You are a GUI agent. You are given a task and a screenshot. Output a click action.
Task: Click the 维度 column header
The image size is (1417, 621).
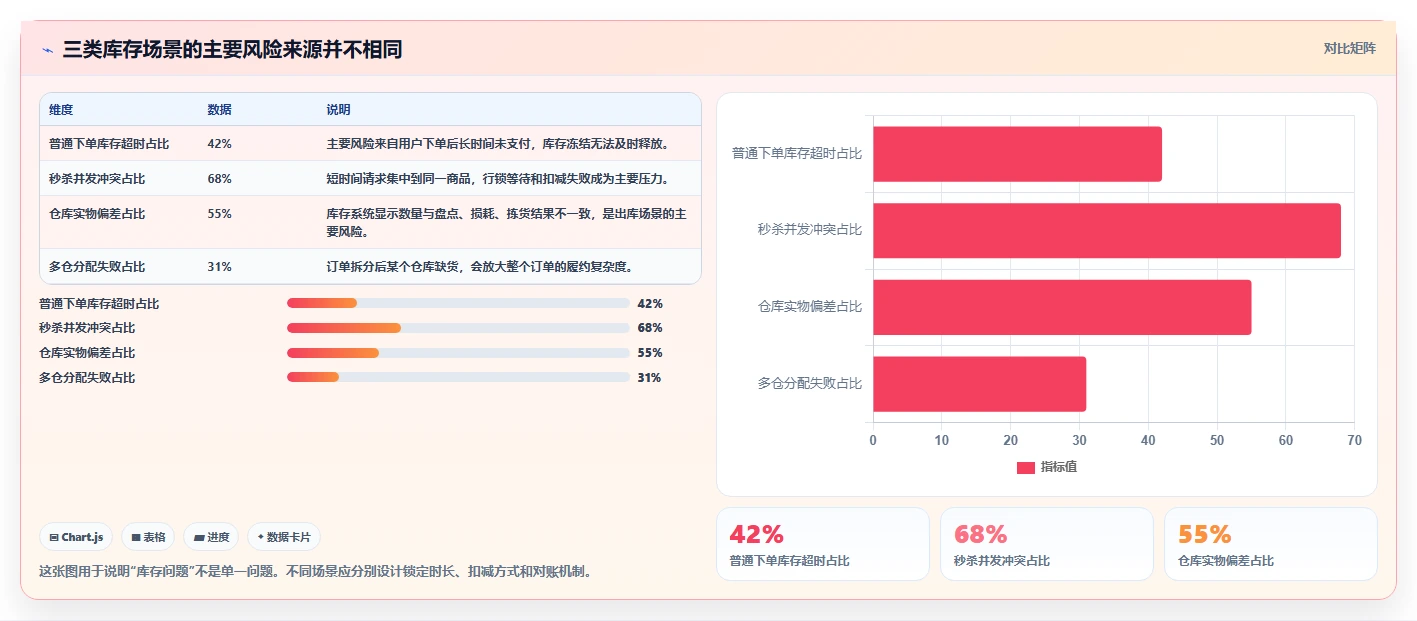[x=61, y=110]
